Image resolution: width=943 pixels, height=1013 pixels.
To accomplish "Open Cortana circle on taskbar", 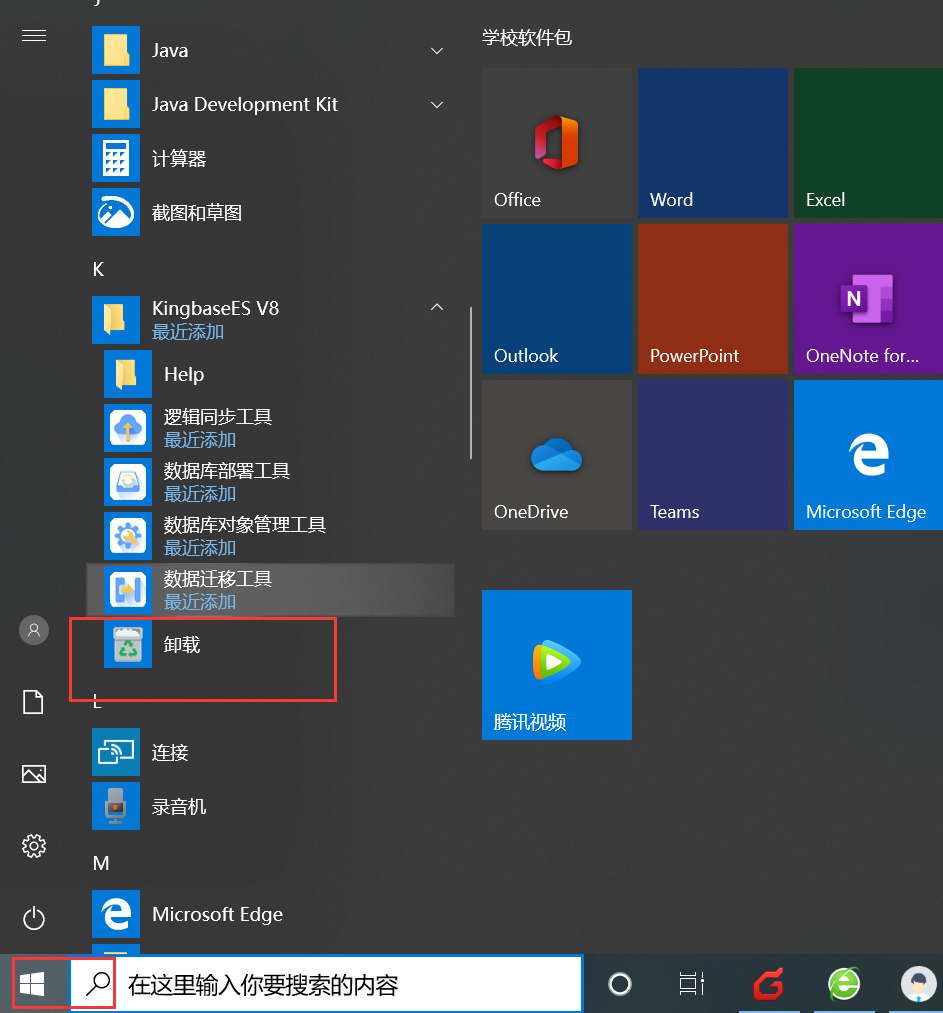I will click(x=620, y=985).
